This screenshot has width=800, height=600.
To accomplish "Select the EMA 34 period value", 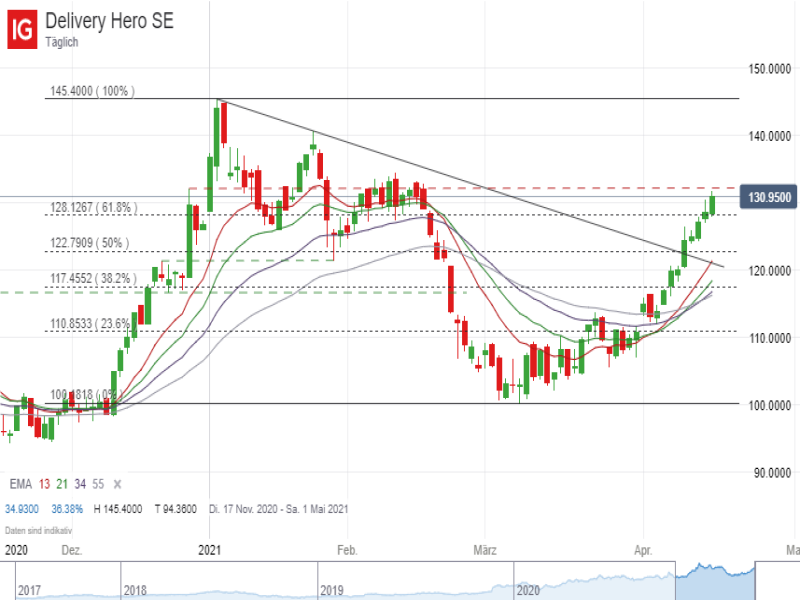I will click(x=80, y=484).
